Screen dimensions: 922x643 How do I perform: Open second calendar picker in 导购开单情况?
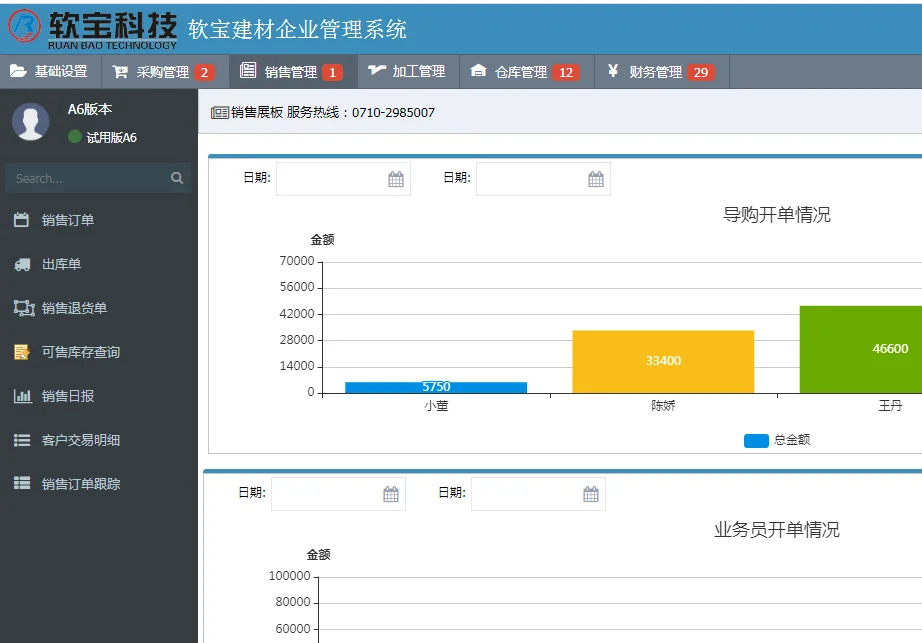596,179
